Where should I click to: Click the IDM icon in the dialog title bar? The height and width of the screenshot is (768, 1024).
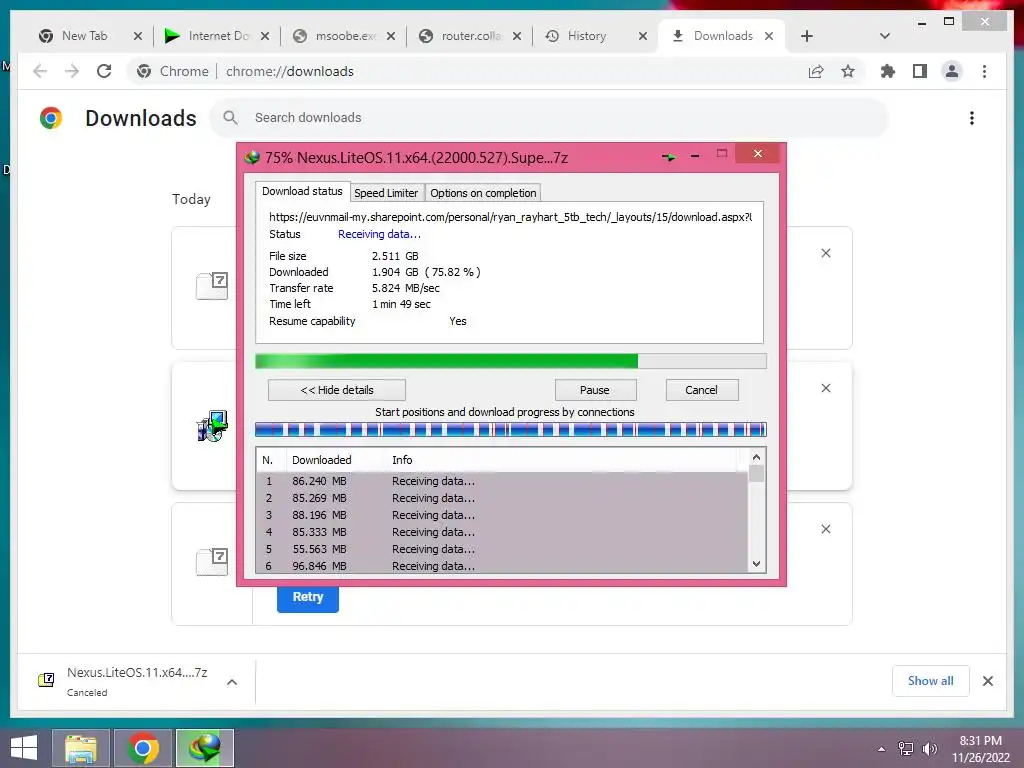tap(252, 157)
